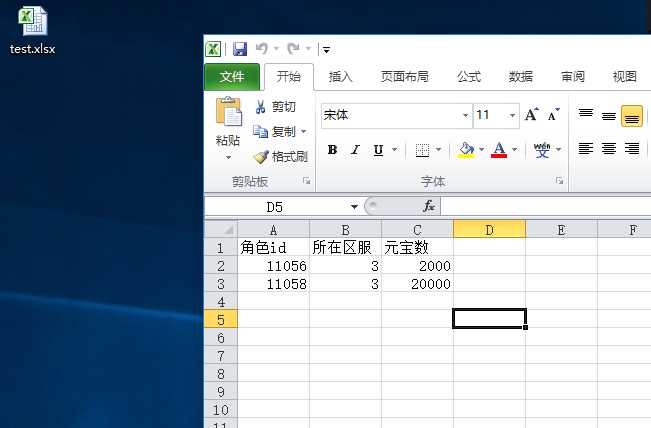Expand the 粘贴 paste options arrow
651x428 pixels.
click(228, 158)
